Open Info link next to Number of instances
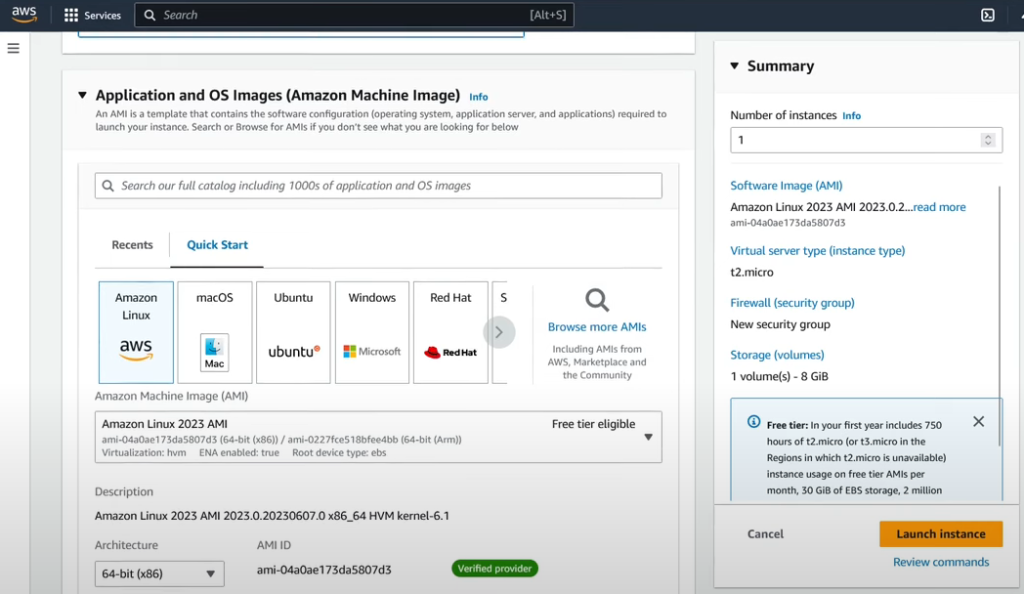Image resolution: width=1024 pixels, height=594 pixels. pos(852,116)
